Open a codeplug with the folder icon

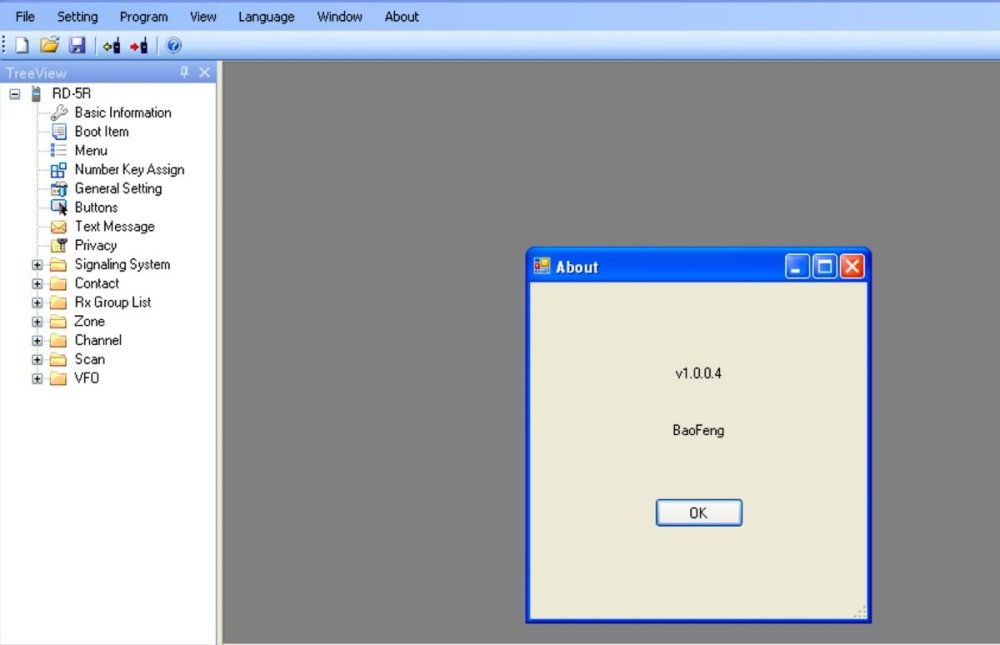pyautogui.click(x=49, y=45)
